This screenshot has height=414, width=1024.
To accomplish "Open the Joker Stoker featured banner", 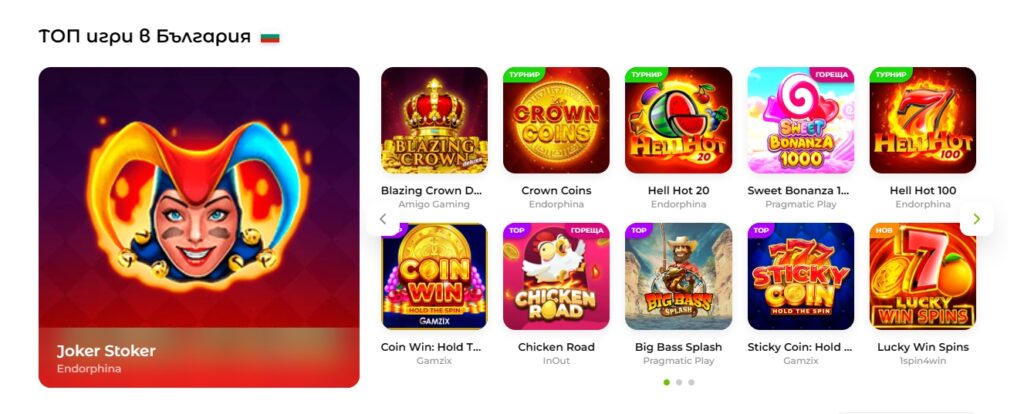I will point(199,227).
